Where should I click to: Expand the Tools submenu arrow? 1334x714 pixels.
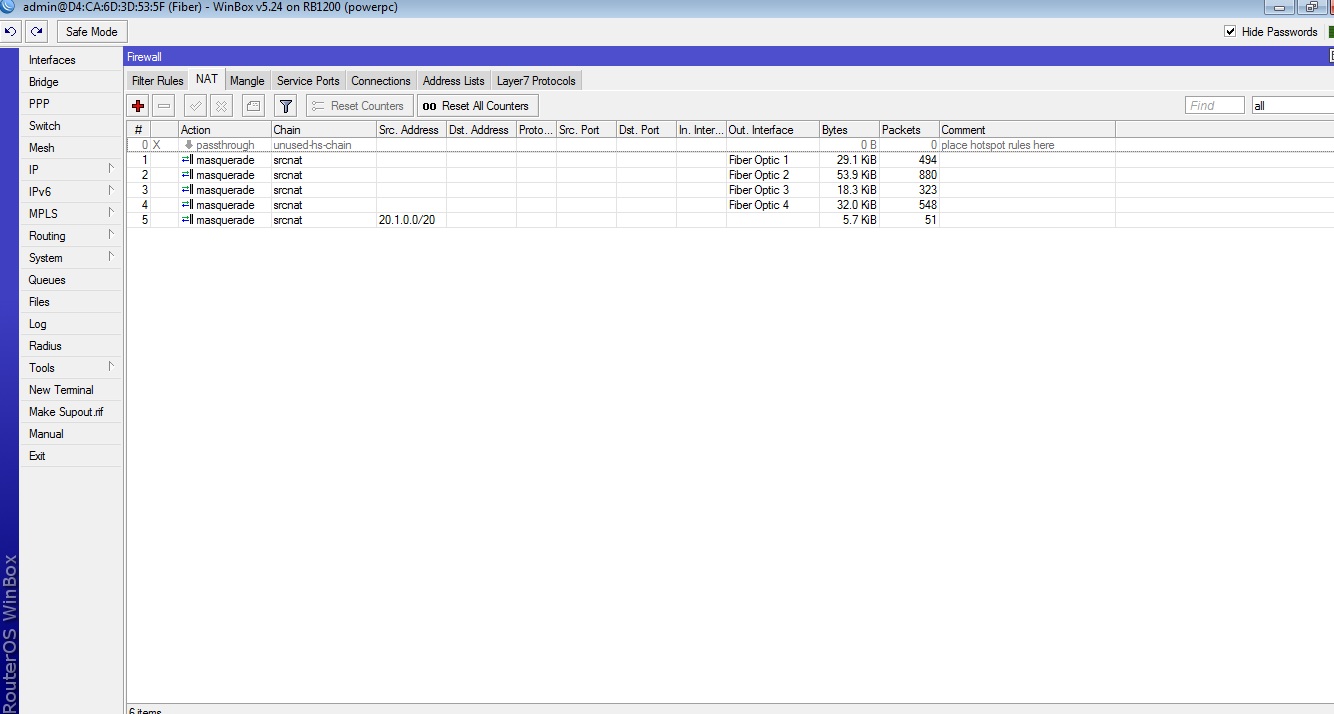[x=112, y=367]
